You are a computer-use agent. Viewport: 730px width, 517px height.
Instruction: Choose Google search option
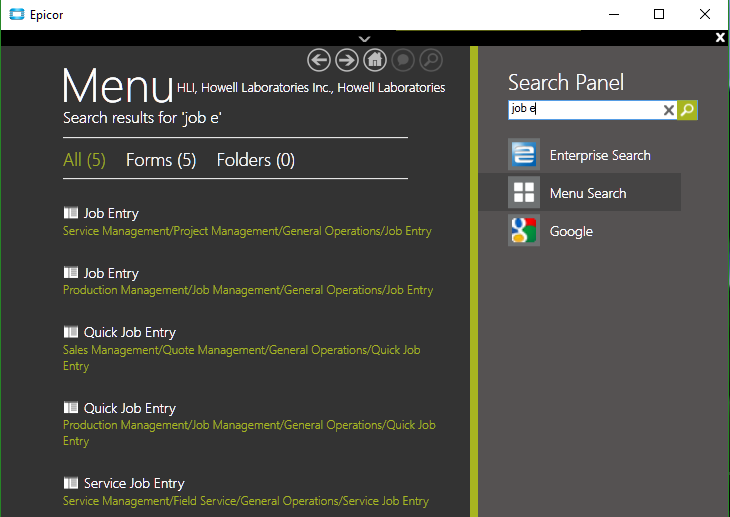[571, 231]
